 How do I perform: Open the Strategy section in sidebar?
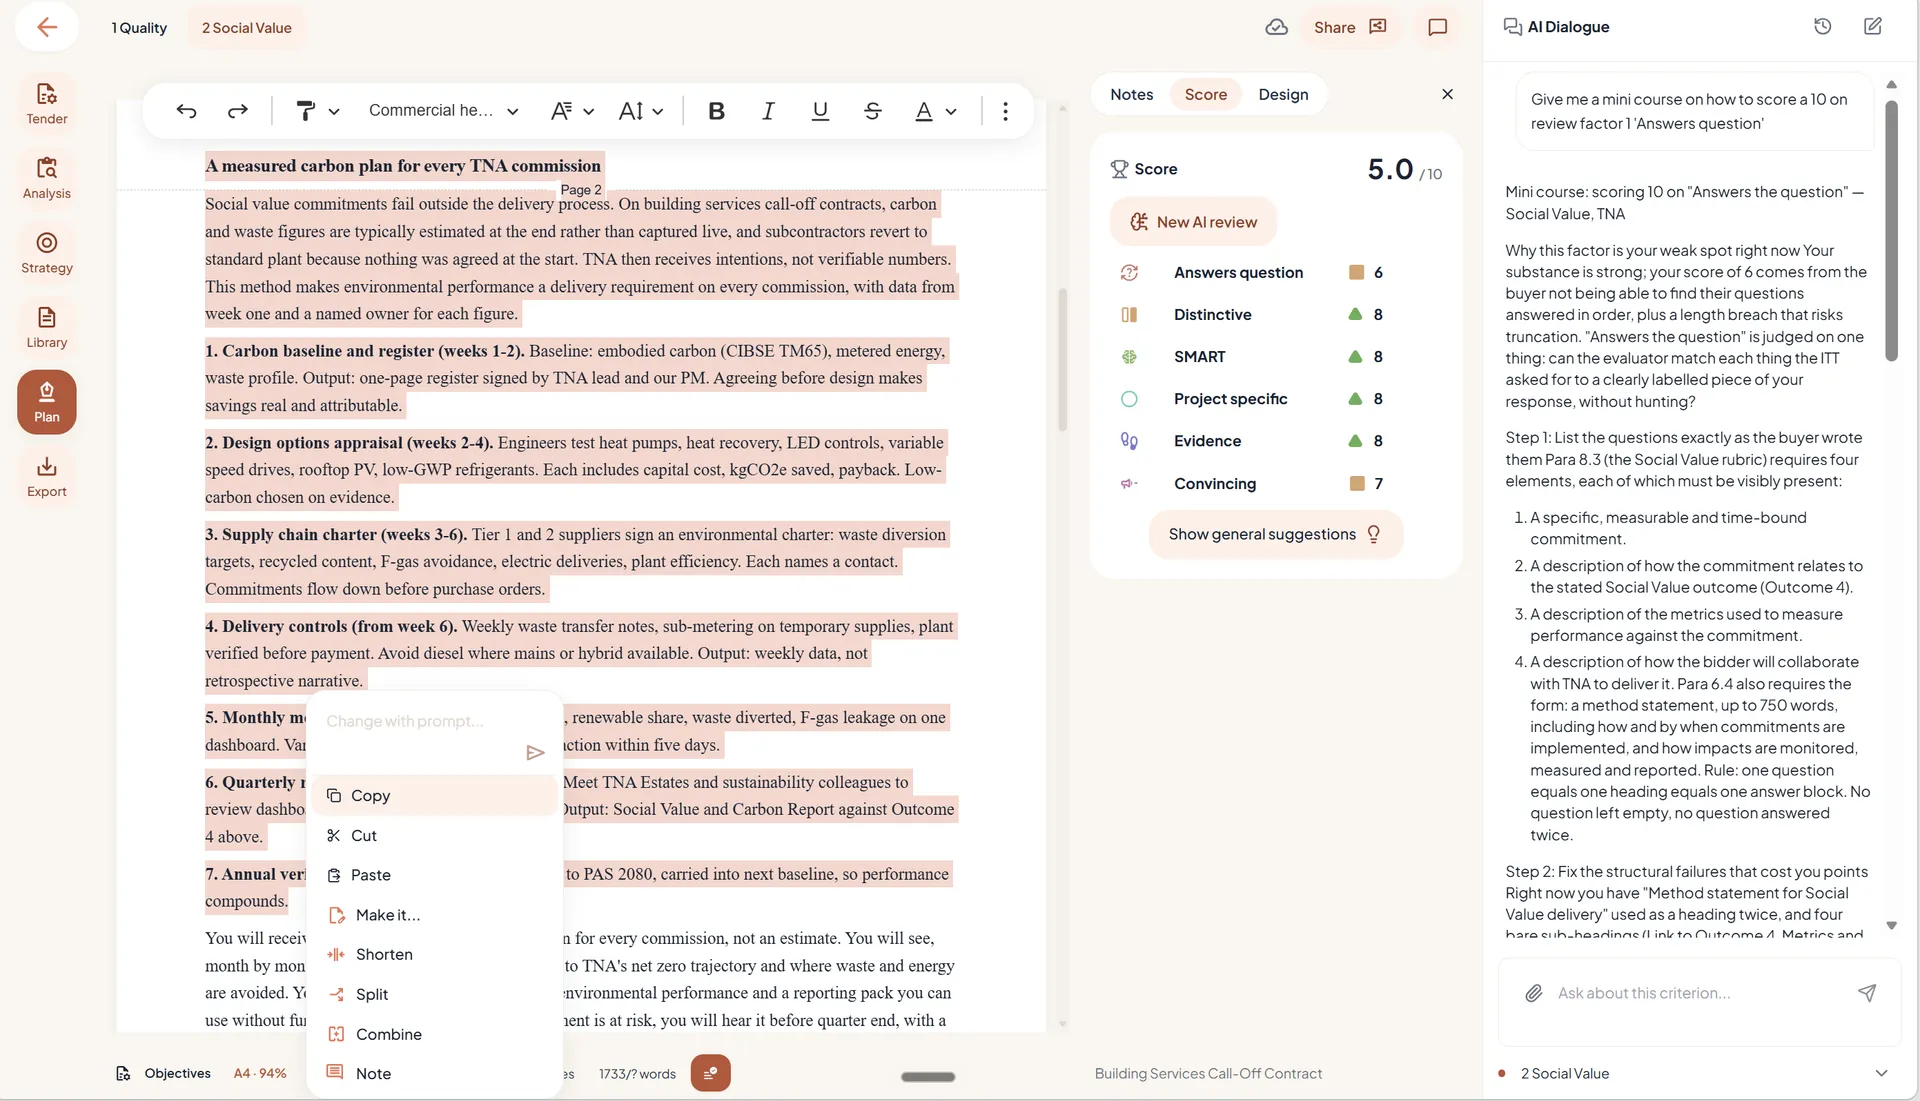(47, 253)
